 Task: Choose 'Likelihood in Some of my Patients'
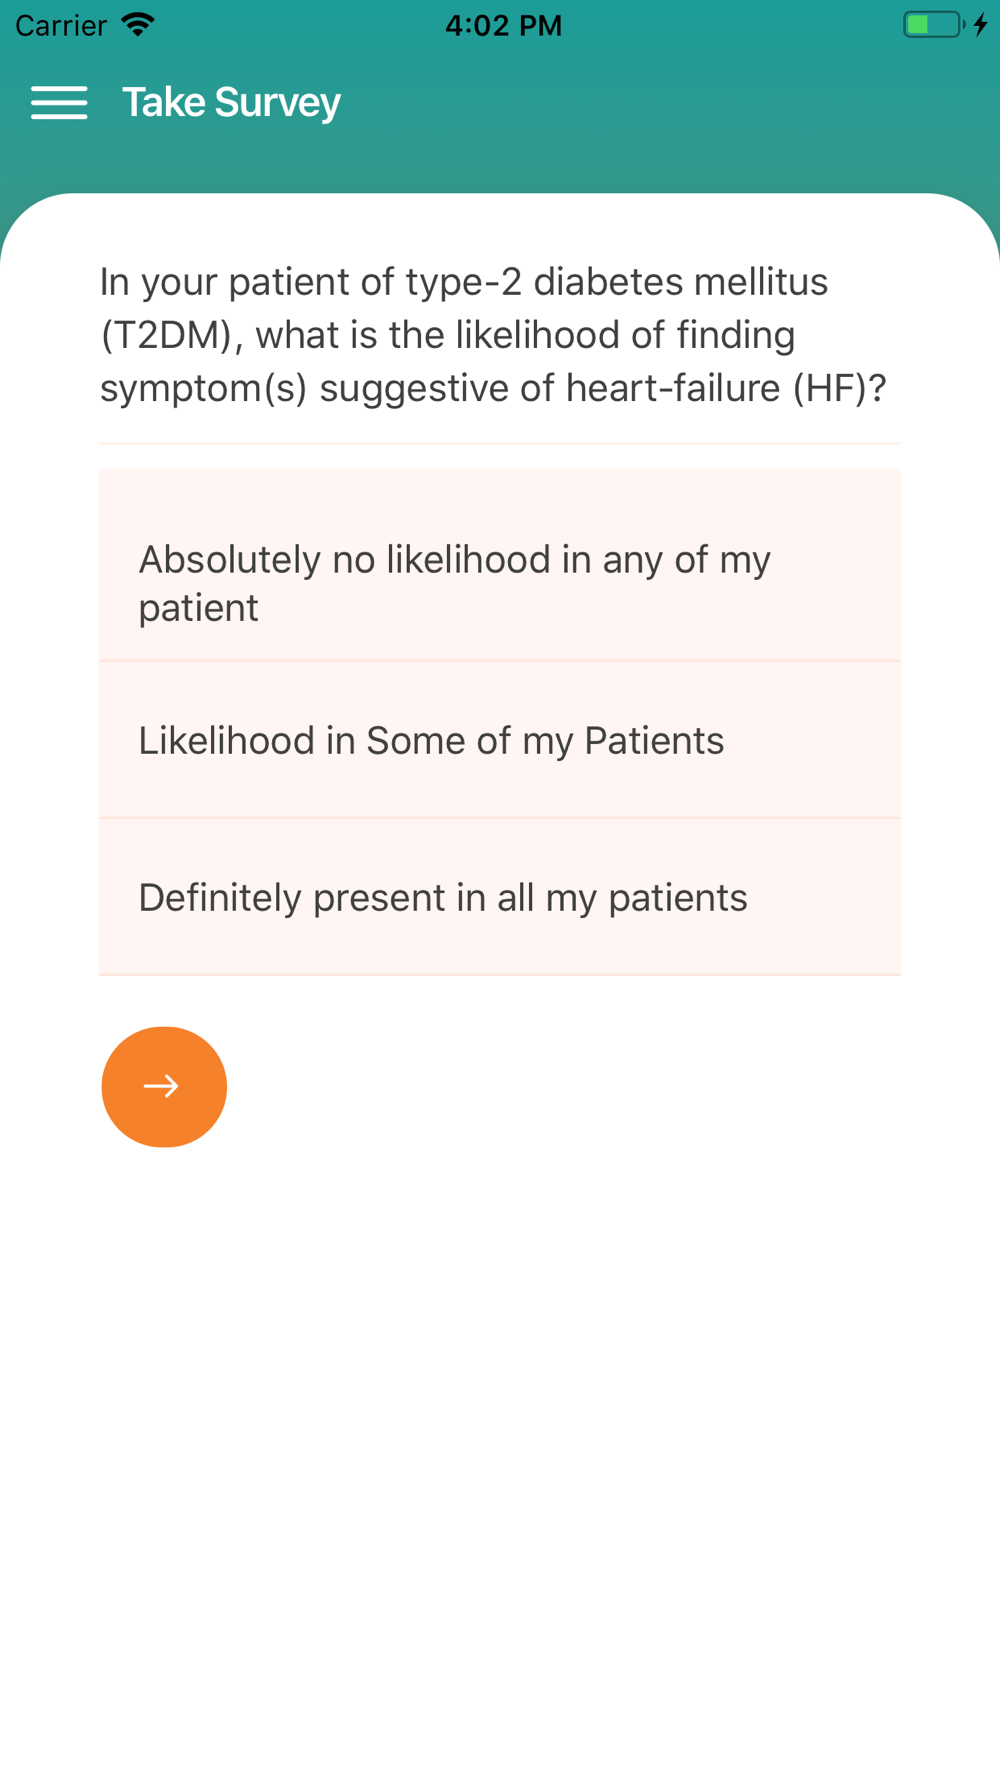[500, 740]
